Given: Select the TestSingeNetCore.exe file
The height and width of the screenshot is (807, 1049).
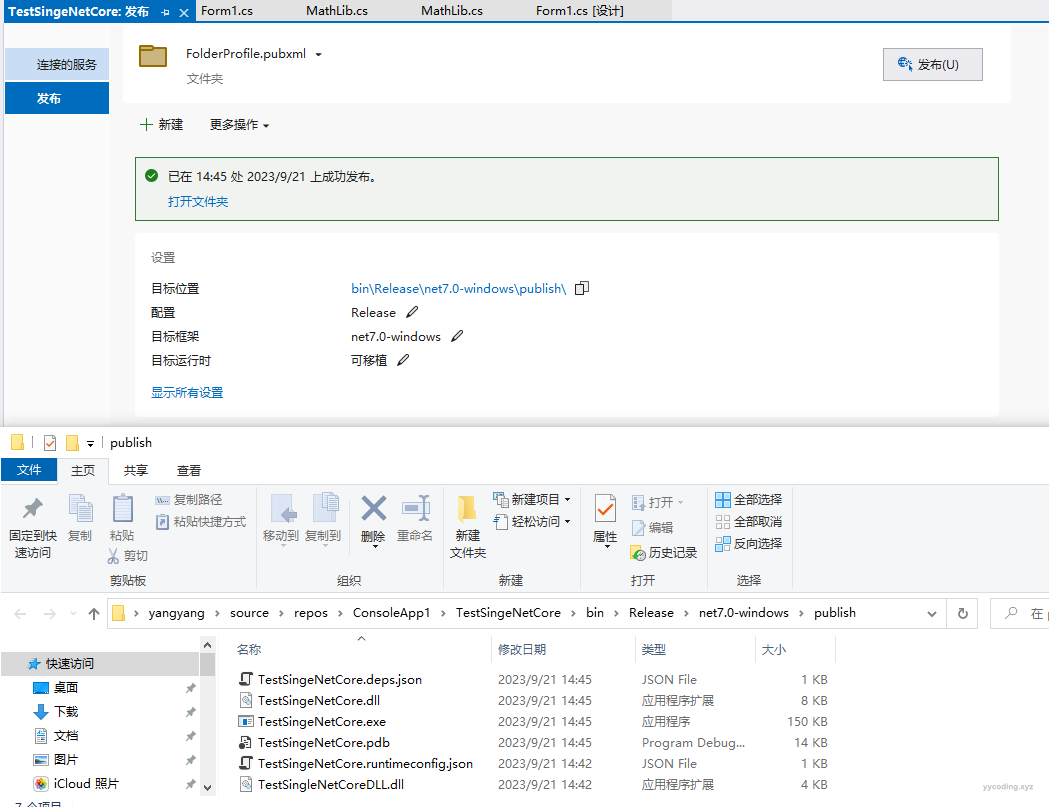Looking at the screenshot, I should [x=321, y=721].
